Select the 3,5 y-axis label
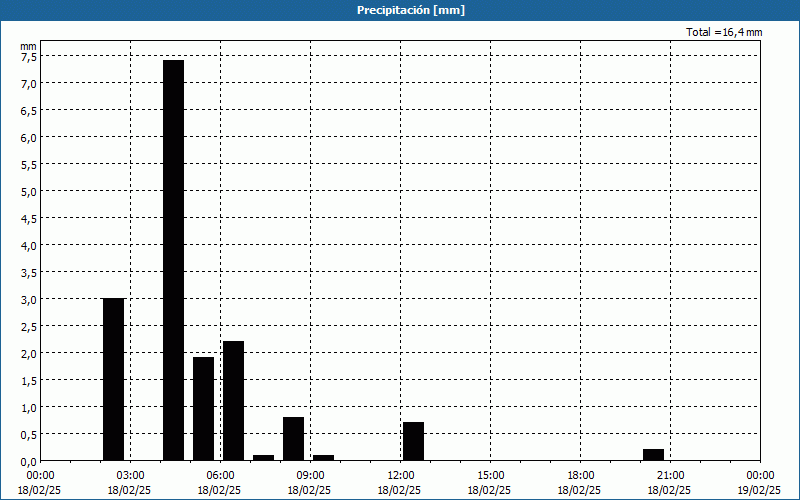This screenshot has width=800, height=500. (29, 273)
